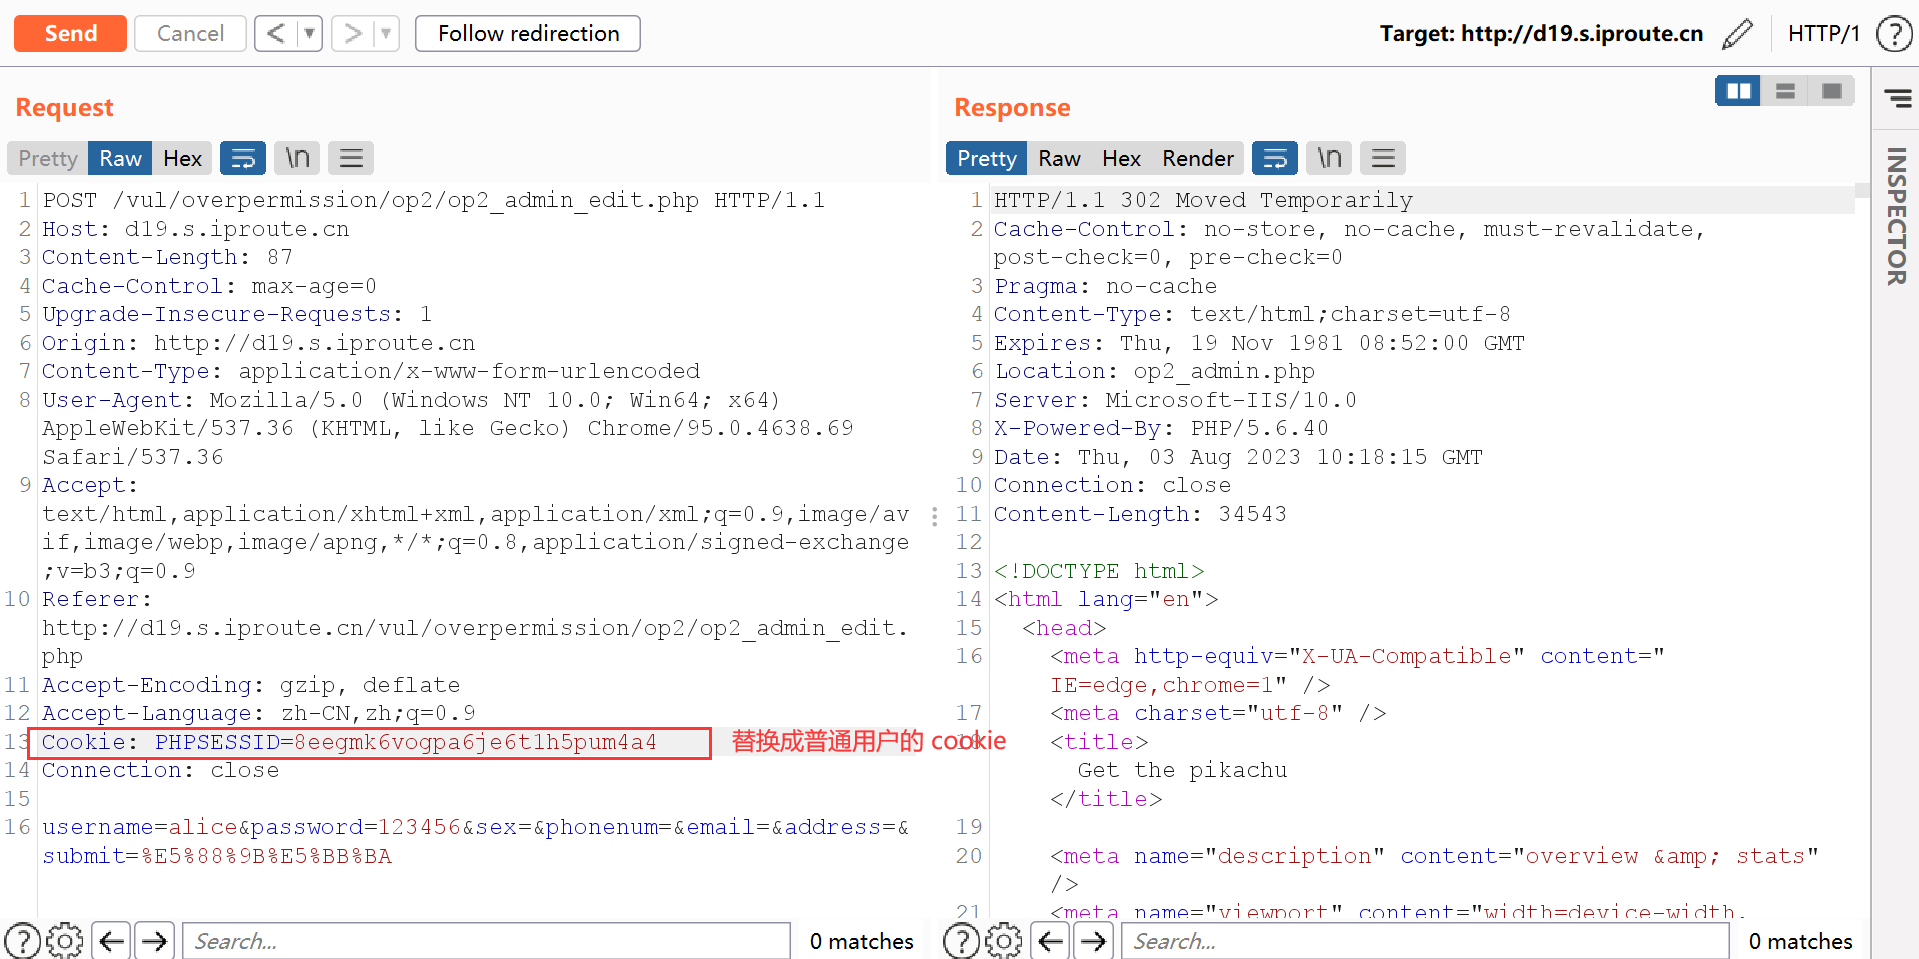This screenshot has width=1919, height=959.
Task: Open the settings gear under the Response panel
Action: (1004, 941)
